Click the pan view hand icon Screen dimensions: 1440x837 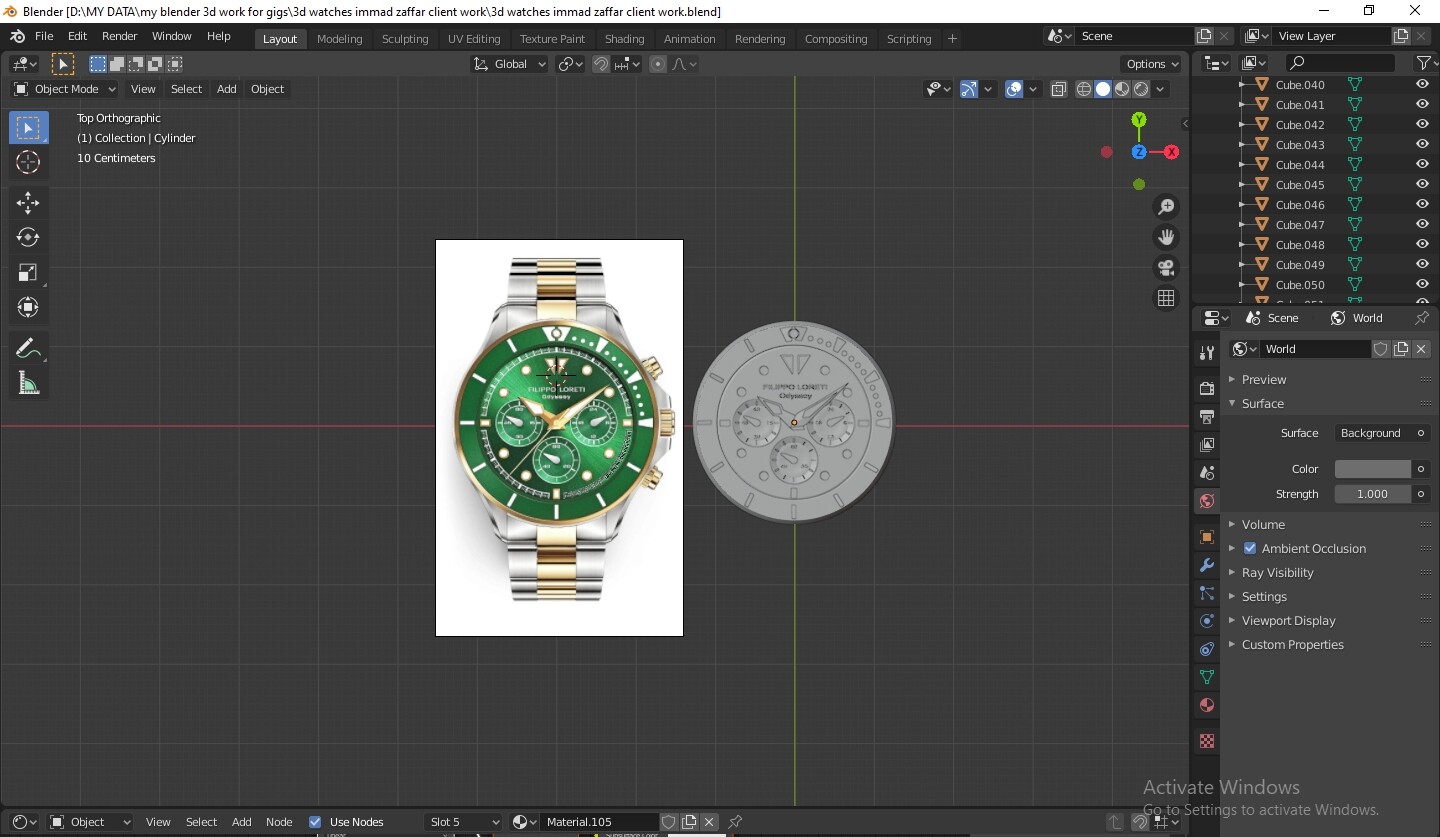[1166, 238]
